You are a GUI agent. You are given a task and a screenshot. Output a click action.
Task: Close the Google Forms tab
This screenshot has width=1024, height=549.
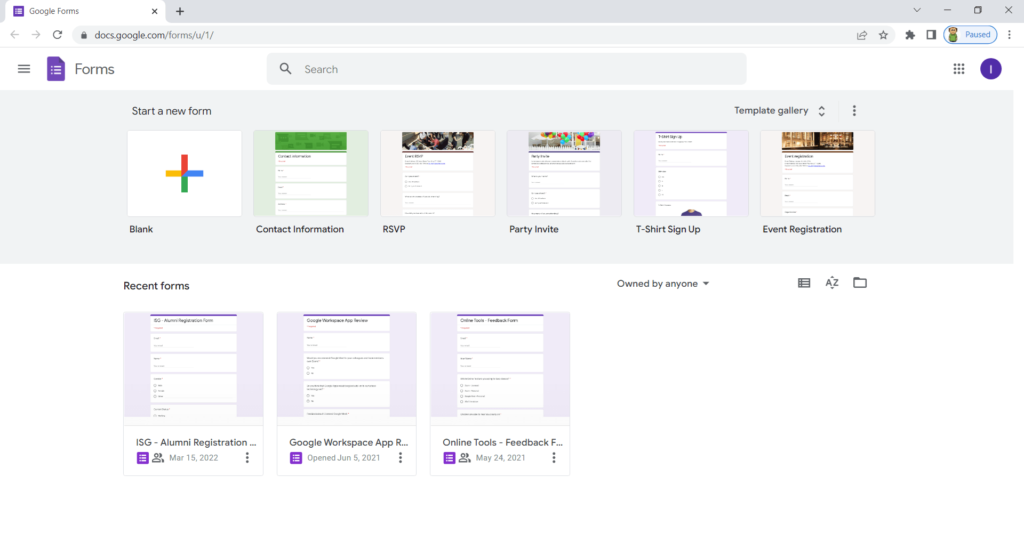tap(154, 11)
